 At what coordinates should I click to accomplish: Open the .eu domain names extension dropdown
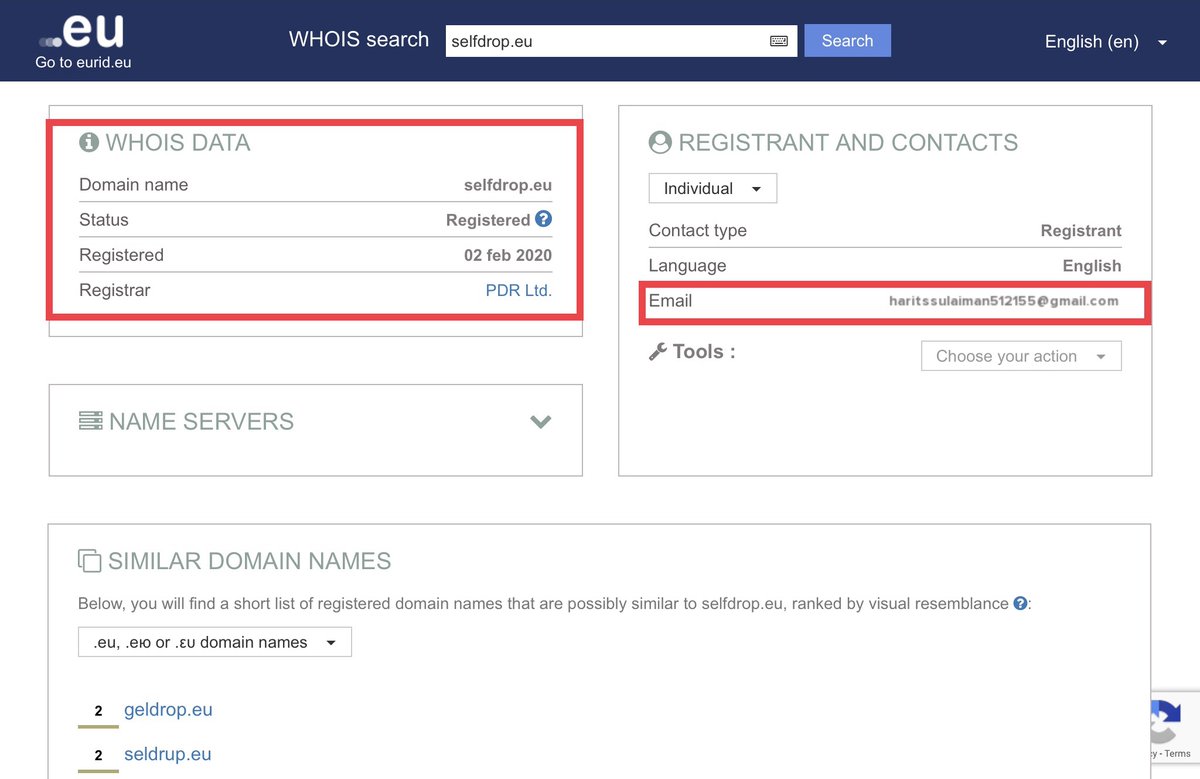(x=215, y=642)
